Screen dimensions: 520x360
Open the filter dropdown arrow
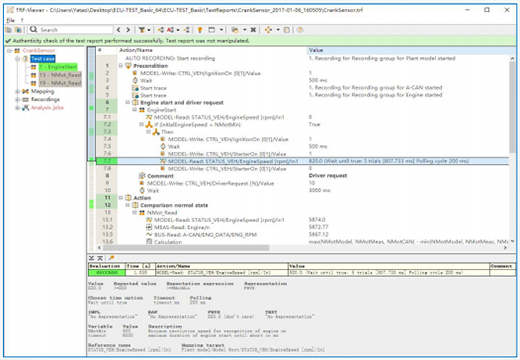pos(149,30)
